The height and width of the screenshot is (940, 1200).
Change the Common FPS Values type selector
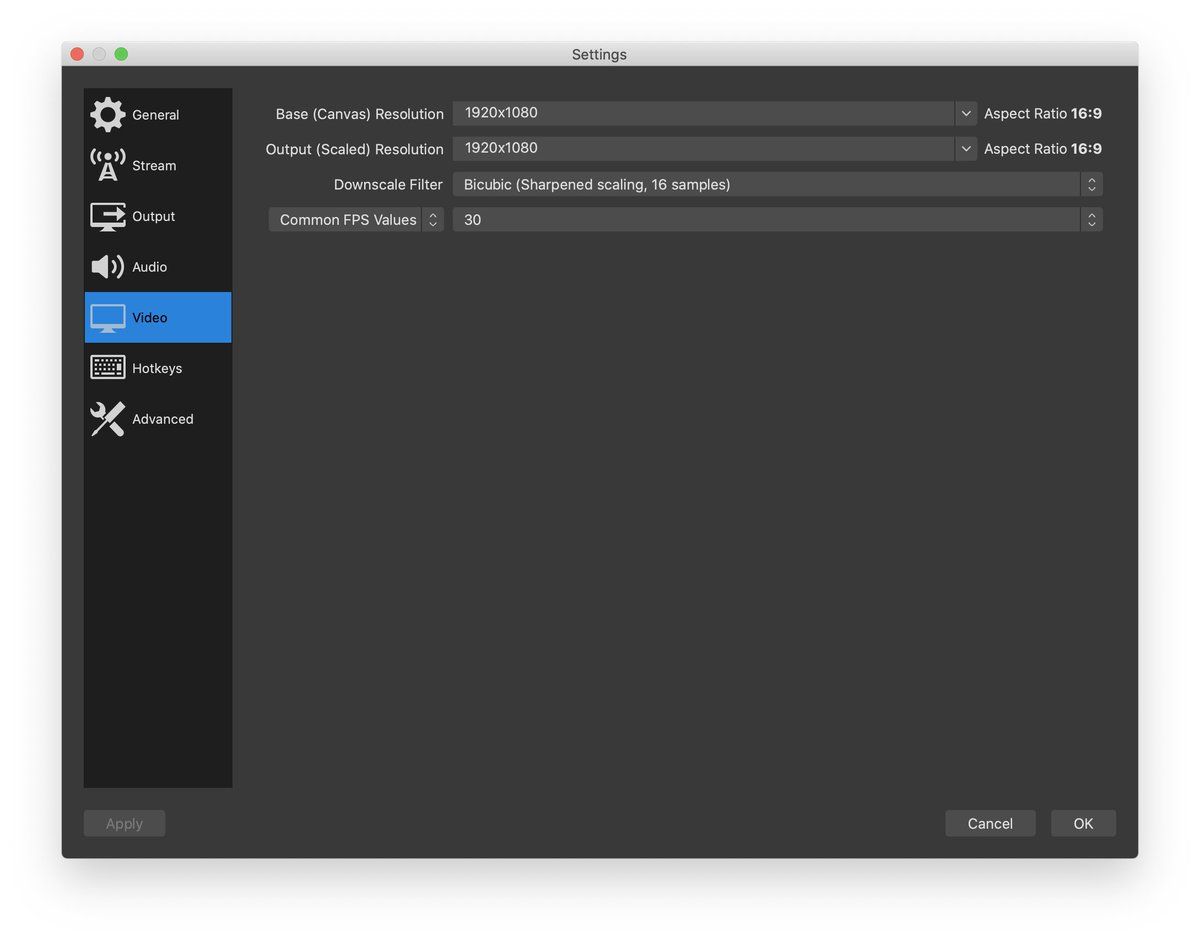pyautogui.click(x=356, y=220)
